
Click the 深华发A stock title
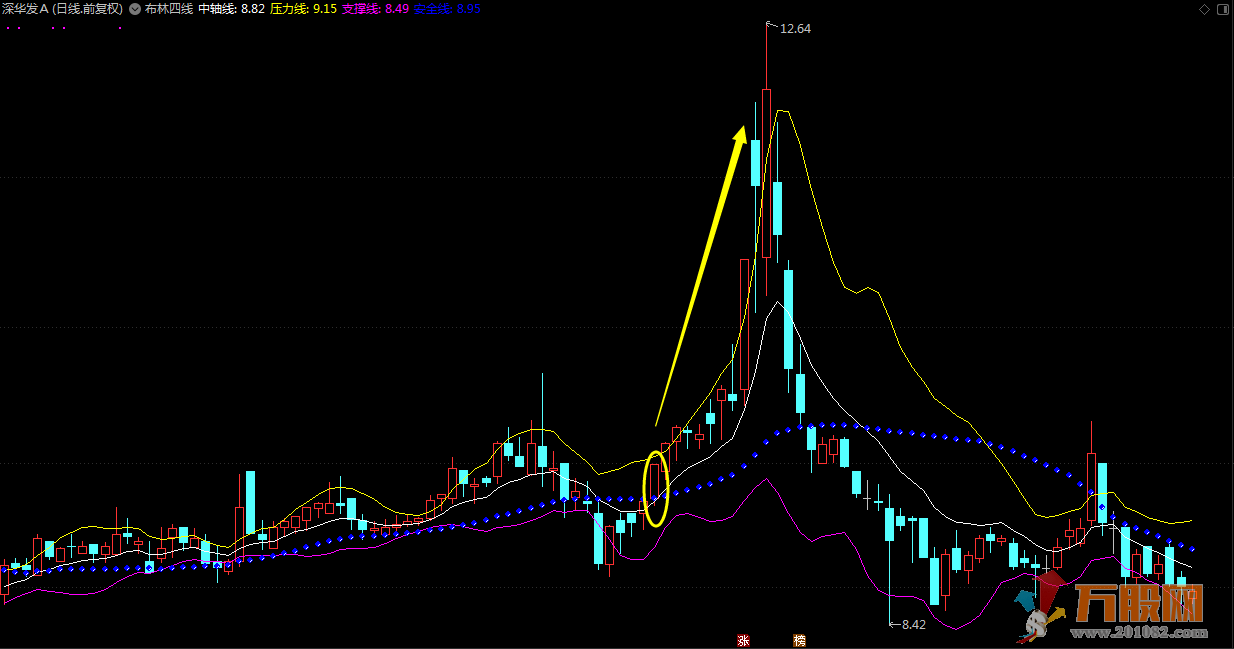62,9
